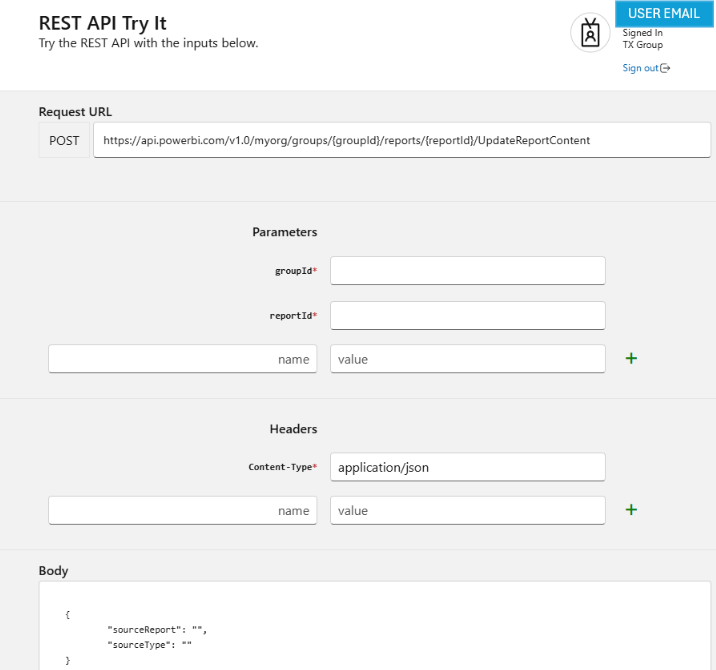This screenshot has width=716, height=670.
Task: Select the reportId input field
Action: coord(467,316)
